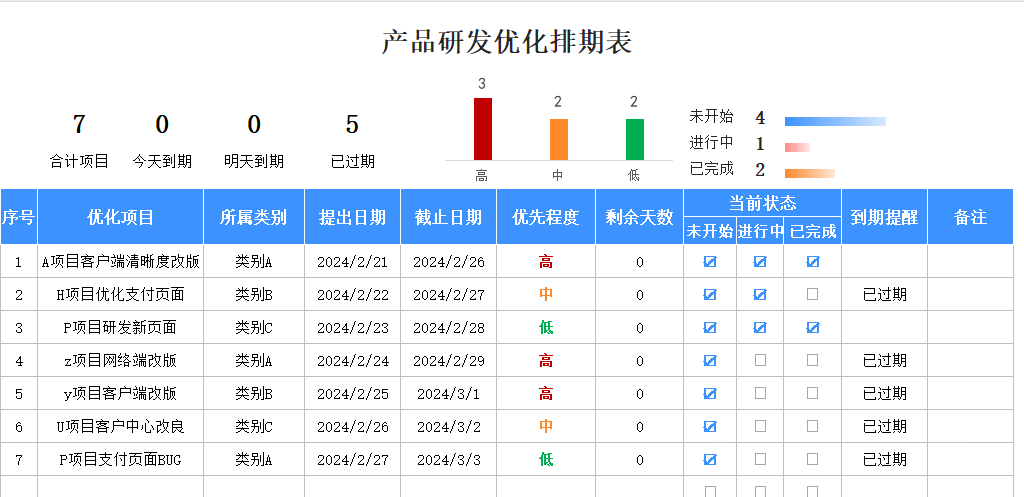Check 进行中 box for P项目支付页面BUG

click(x=760, y=459)
